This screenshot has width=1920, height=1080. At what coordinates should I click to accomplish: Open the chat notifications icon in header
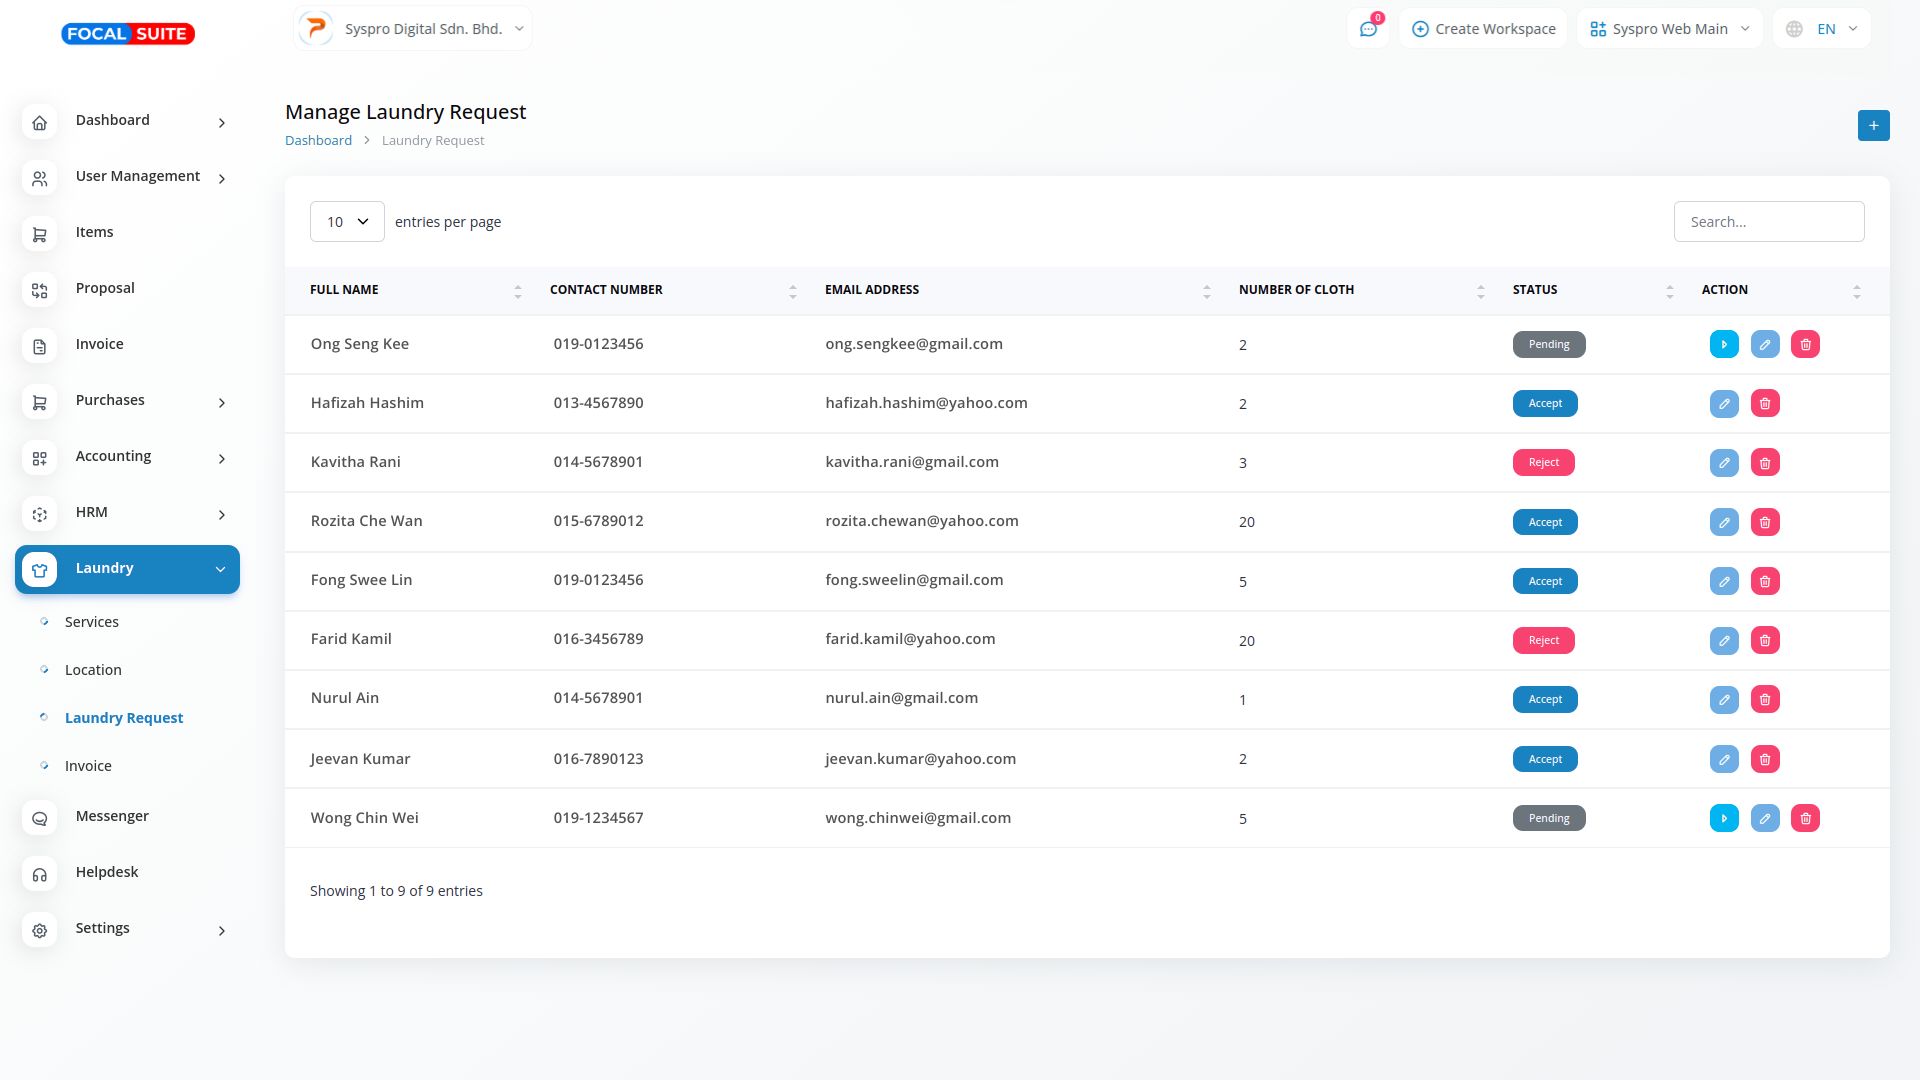(x=1368, y=29)
